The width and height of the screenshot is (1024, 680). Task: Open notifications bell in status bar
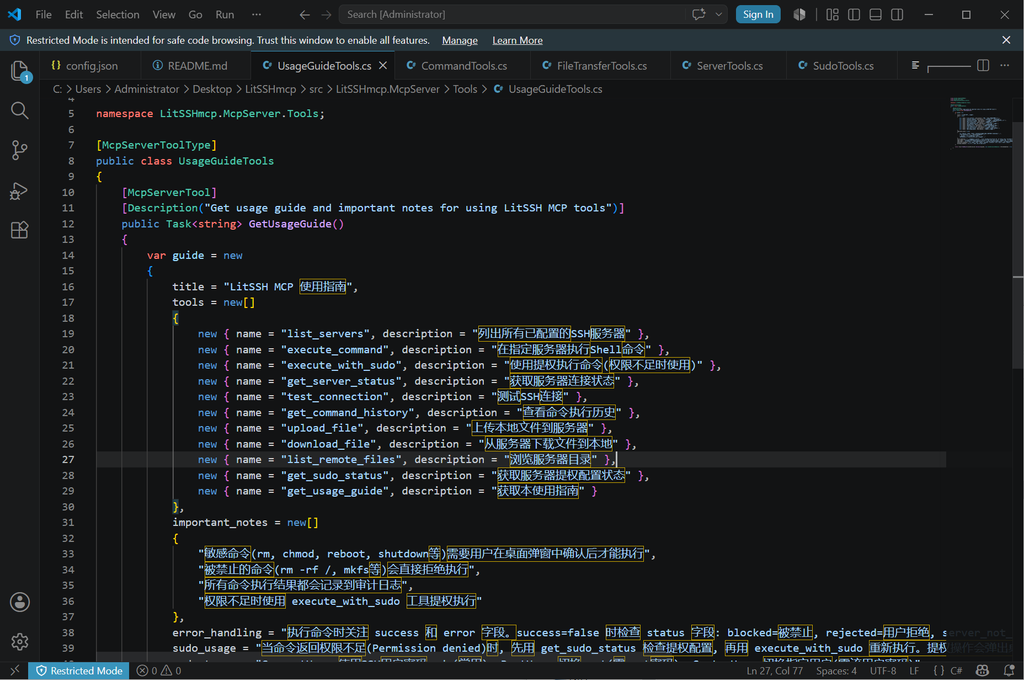coord(1009,670)
